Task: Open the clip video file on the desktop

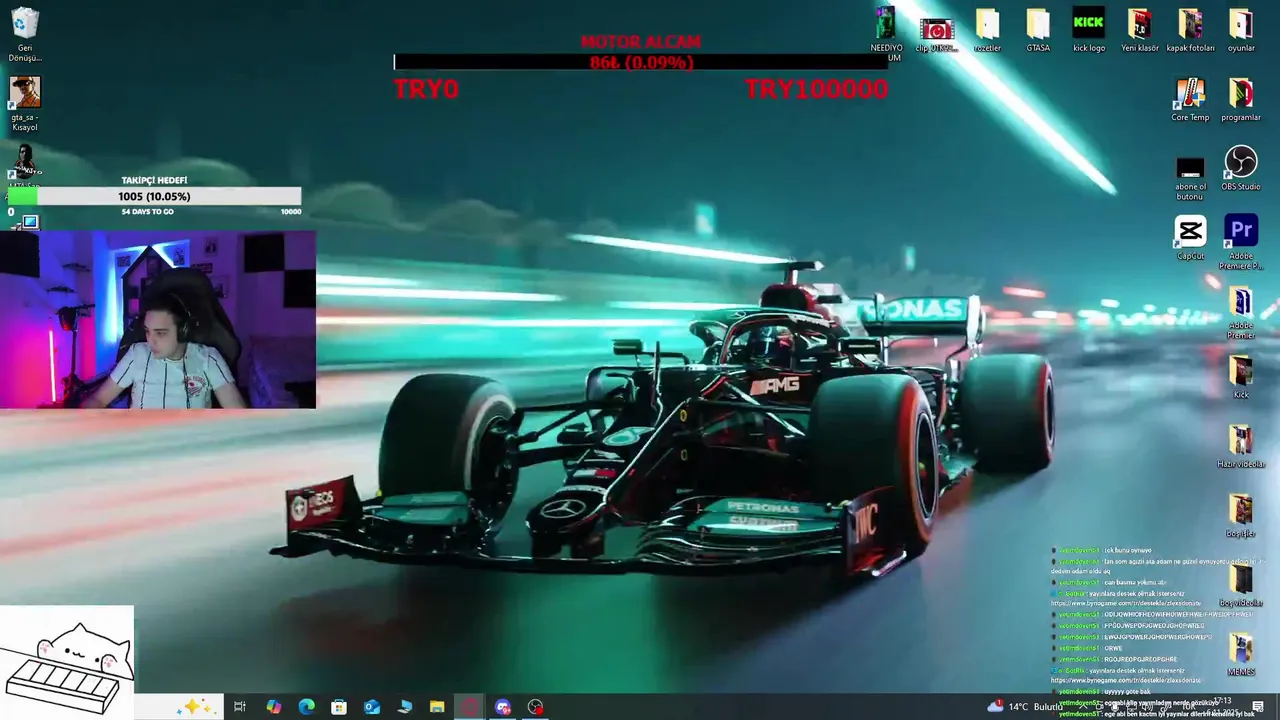Action: tap(937, 35)
